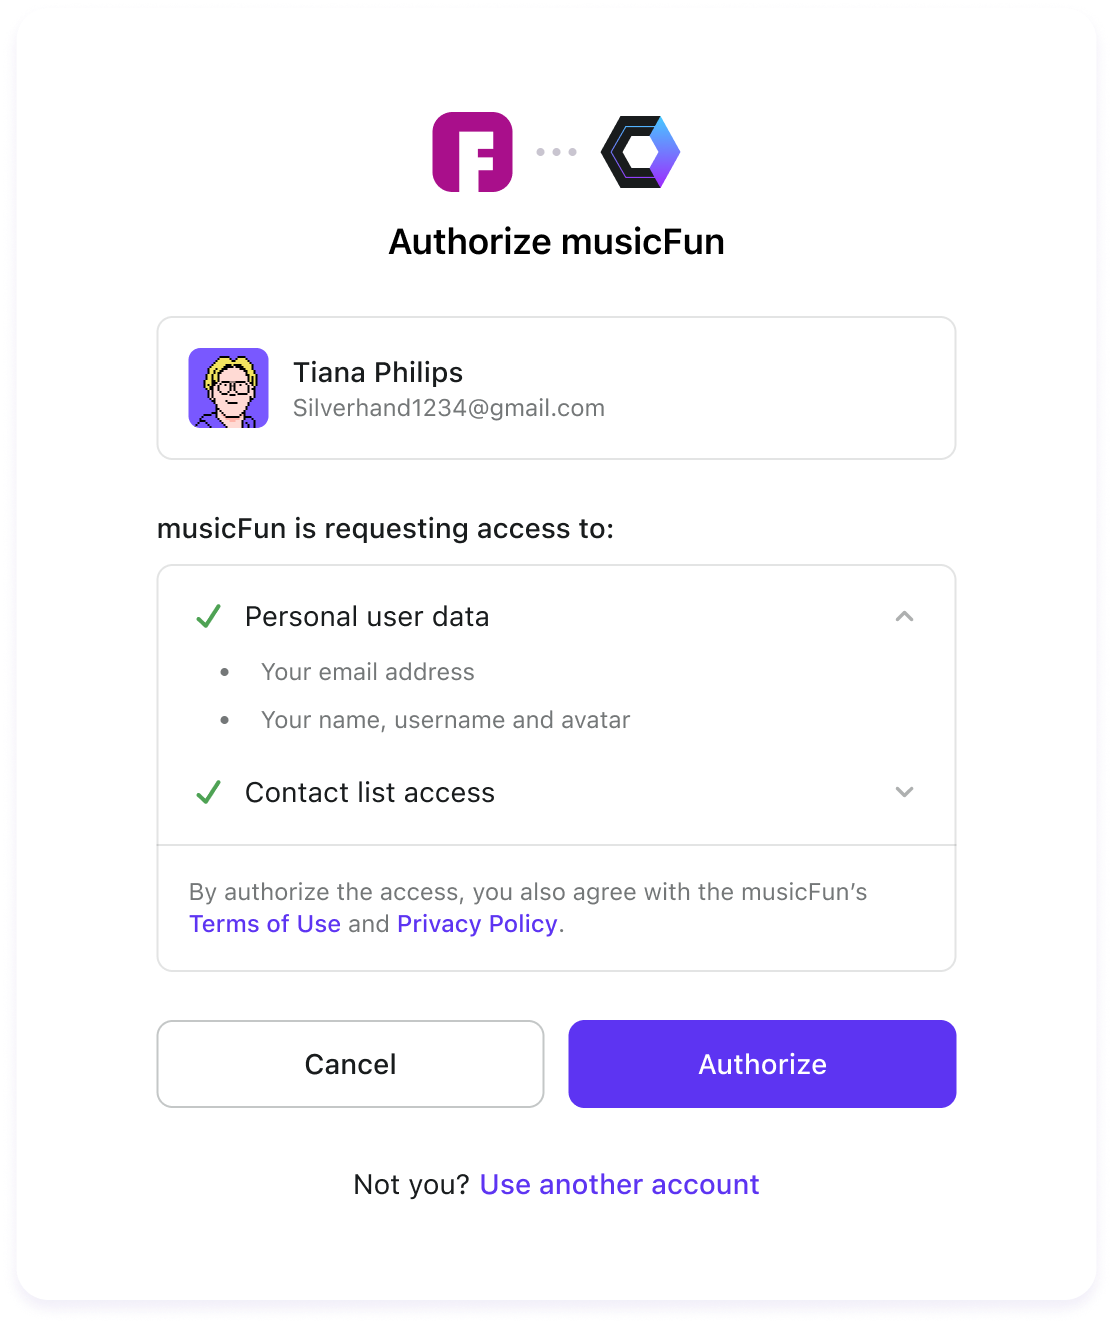Select Use another account
This screenshot has width=1113, height=1324.
click(x=619, y=1185)
